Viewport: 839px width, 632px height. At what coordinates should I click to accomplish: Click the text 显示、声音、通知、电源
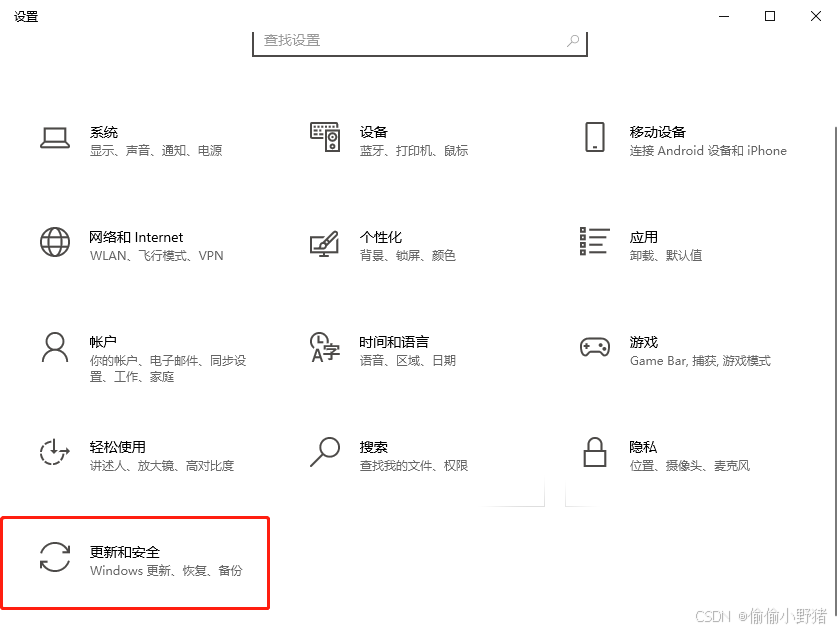[156, 151]
